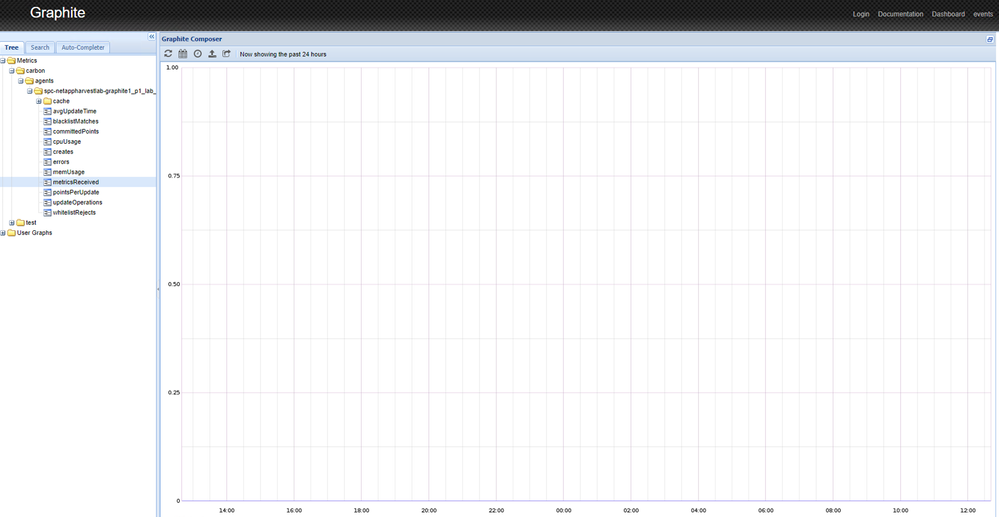The image size is (999, 517).
Task: Collapse the agents tree node
Action: coord(21,81)
